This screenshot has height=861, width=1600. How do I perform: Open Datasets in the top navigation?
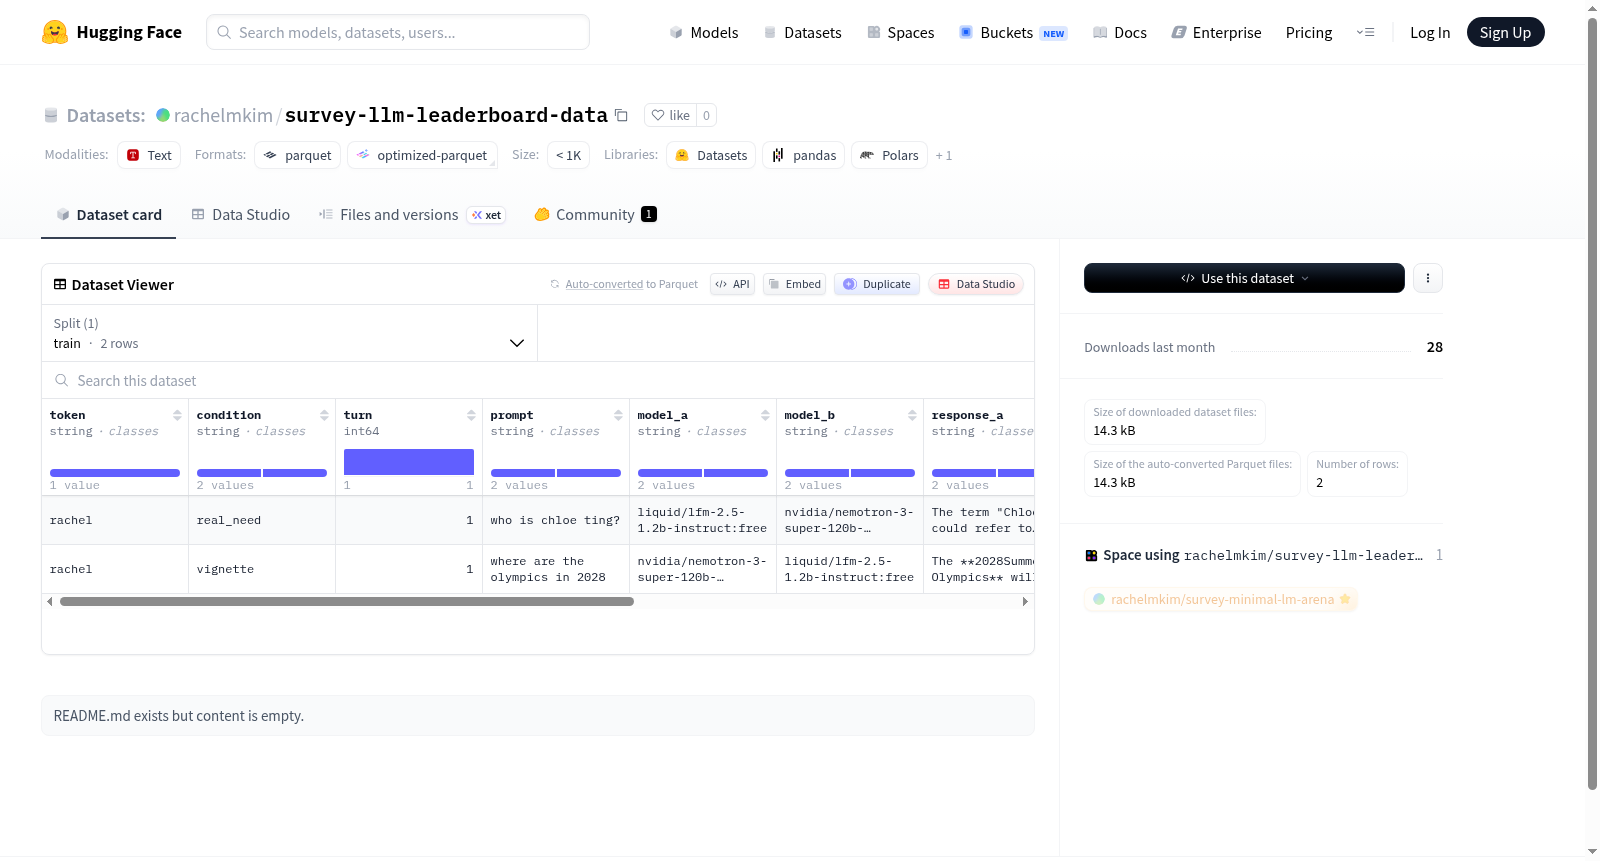(x=803, y=32)
